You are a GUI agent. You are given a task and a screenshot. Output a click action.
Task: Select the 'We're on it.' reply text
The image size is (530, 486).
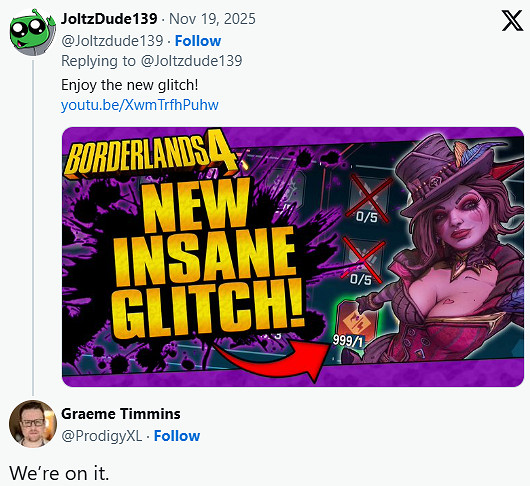(59, 473)
